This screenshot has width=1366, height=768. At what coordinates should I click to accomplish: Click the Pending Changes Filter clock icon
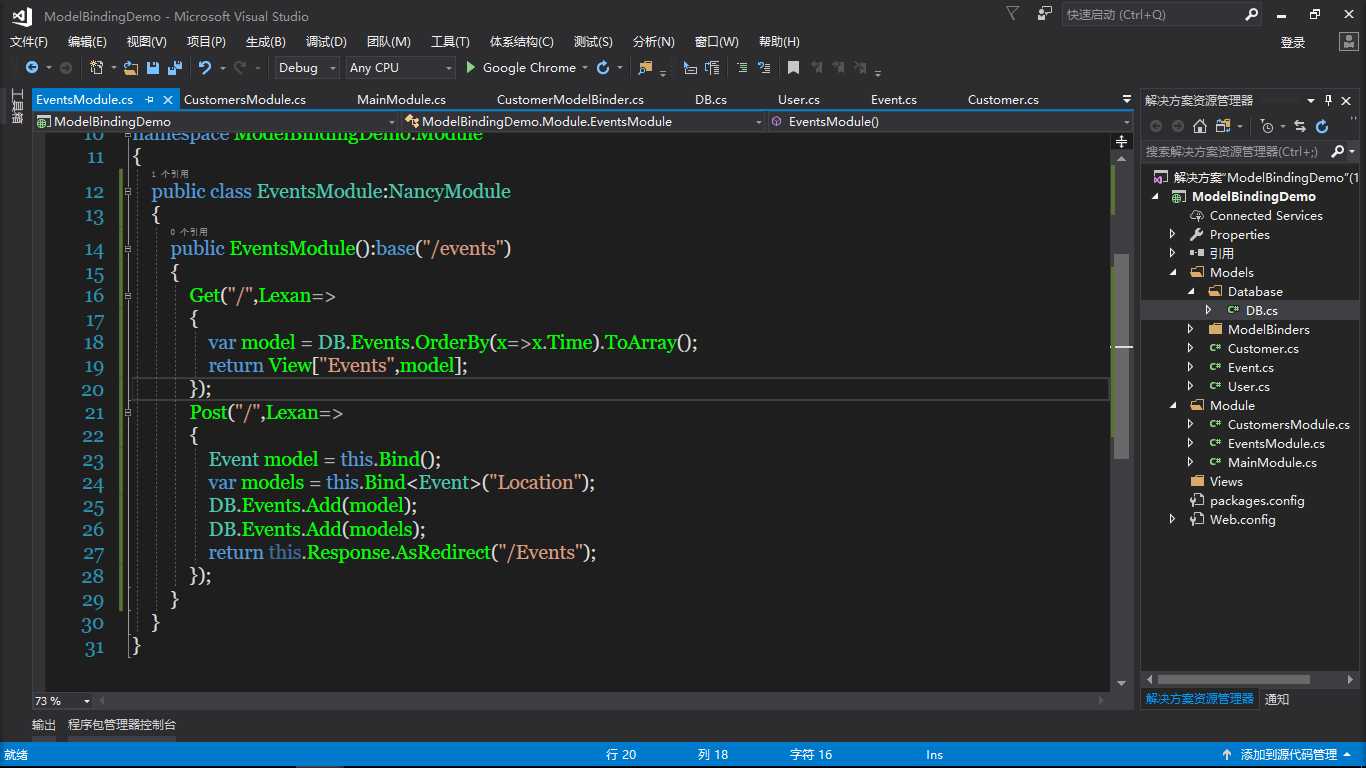point(1267,126)
